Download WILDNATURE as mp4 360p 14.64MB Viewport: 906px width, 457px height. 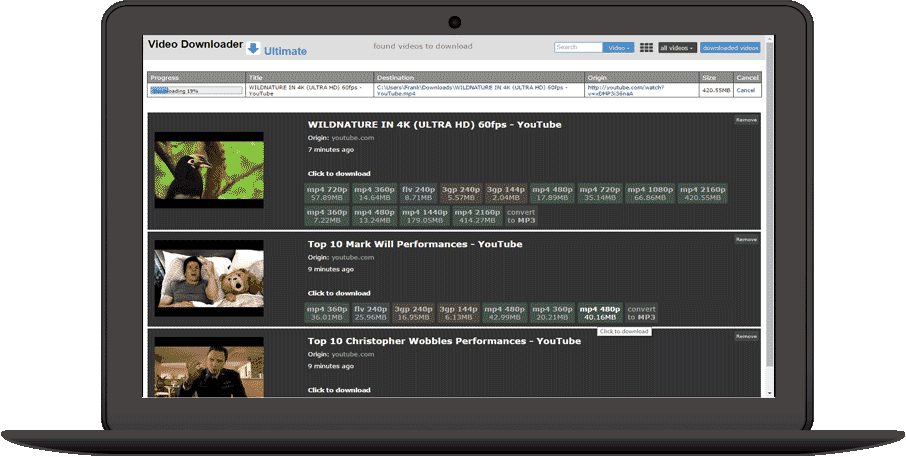(x=374, y=194)
